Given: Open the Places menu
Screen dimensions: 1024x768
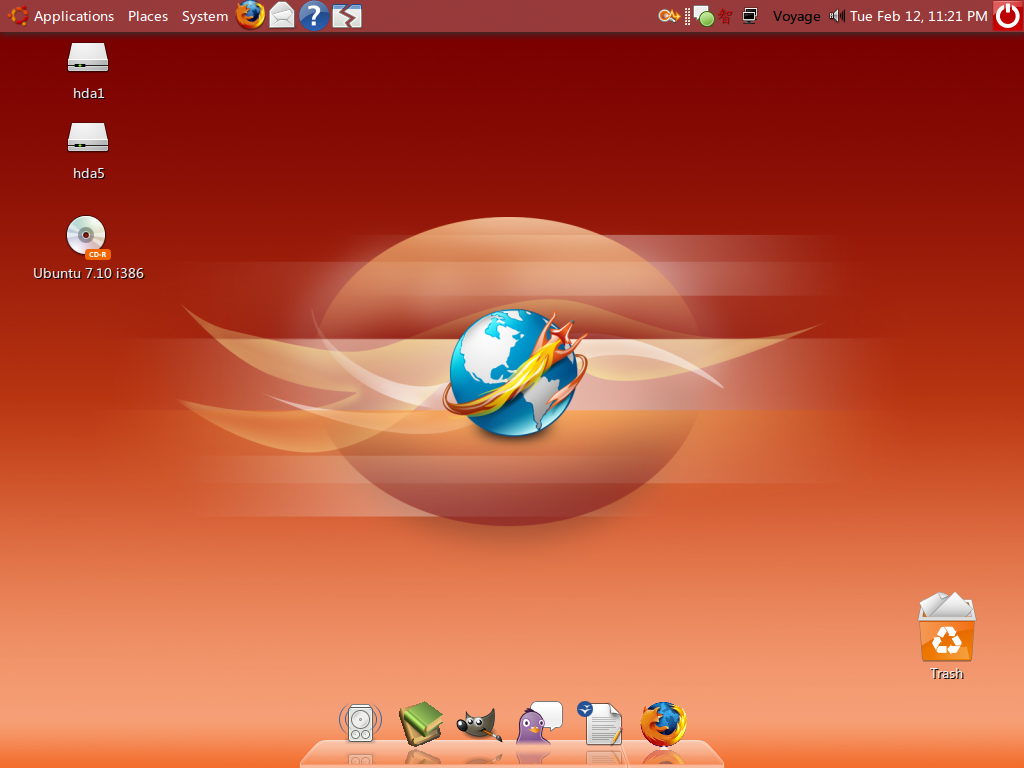Looking at the screenshot, I should point(148,16).
